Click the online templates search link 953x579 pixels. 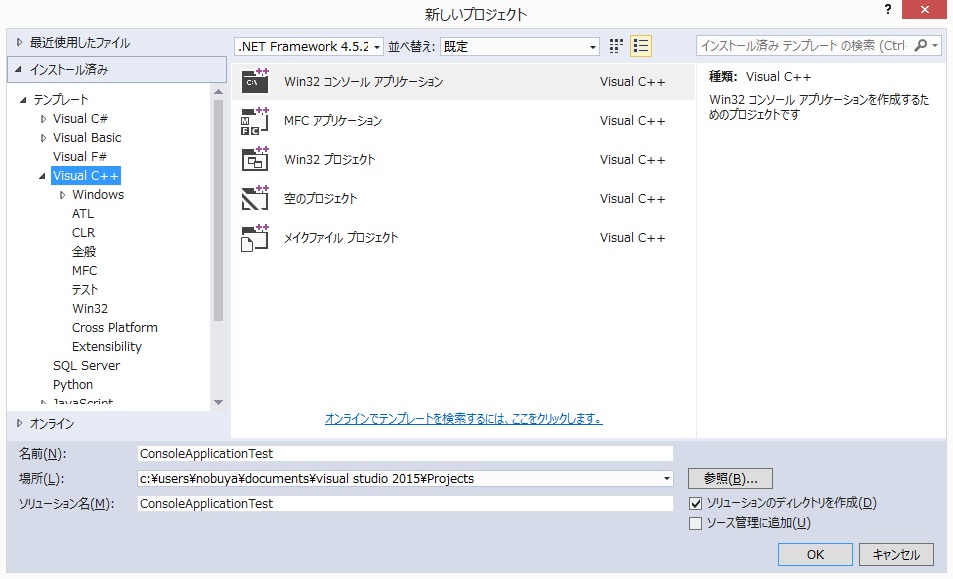pyautogui.click(x=465, y=419)
